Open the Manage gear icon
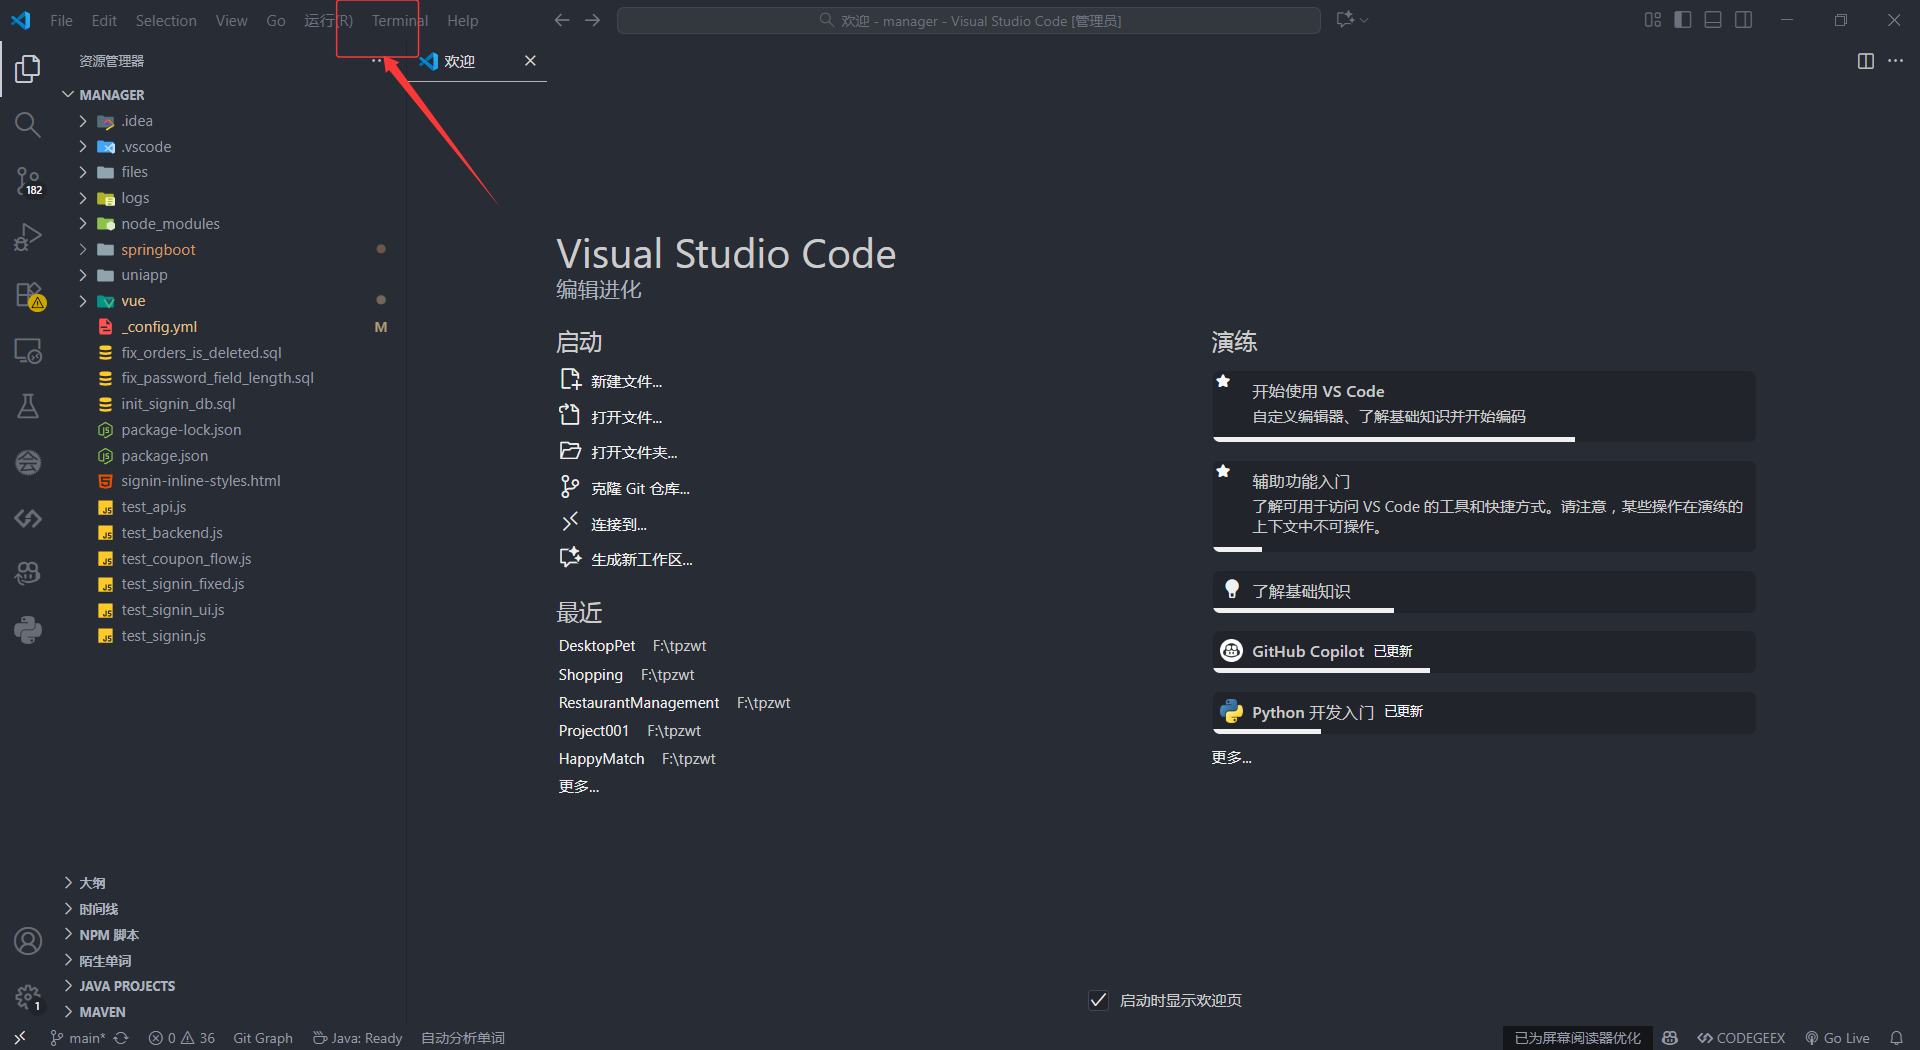The width and height of the screenshot is (1920, 1050). [x=28, y=997]
